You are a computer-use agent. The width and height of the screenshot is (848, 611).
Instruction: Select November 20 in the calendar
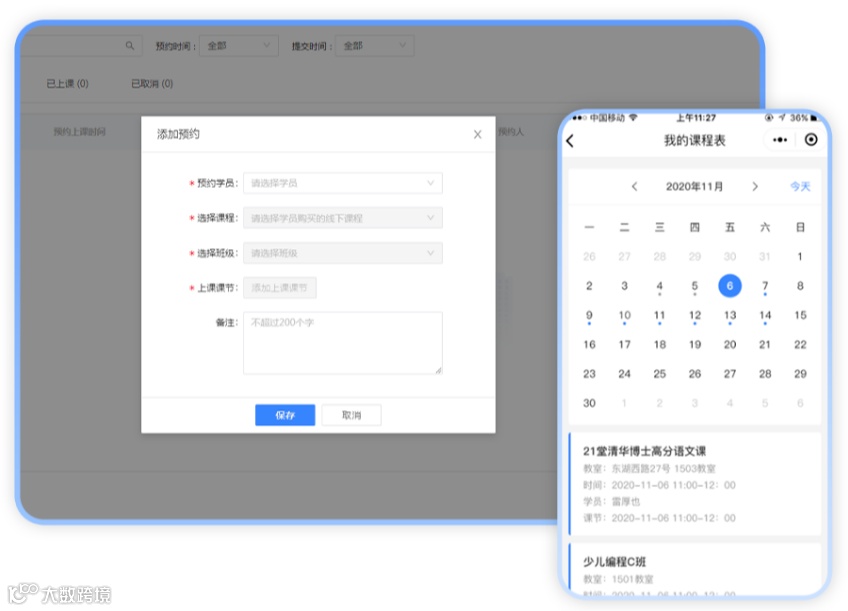coord(730,344)
